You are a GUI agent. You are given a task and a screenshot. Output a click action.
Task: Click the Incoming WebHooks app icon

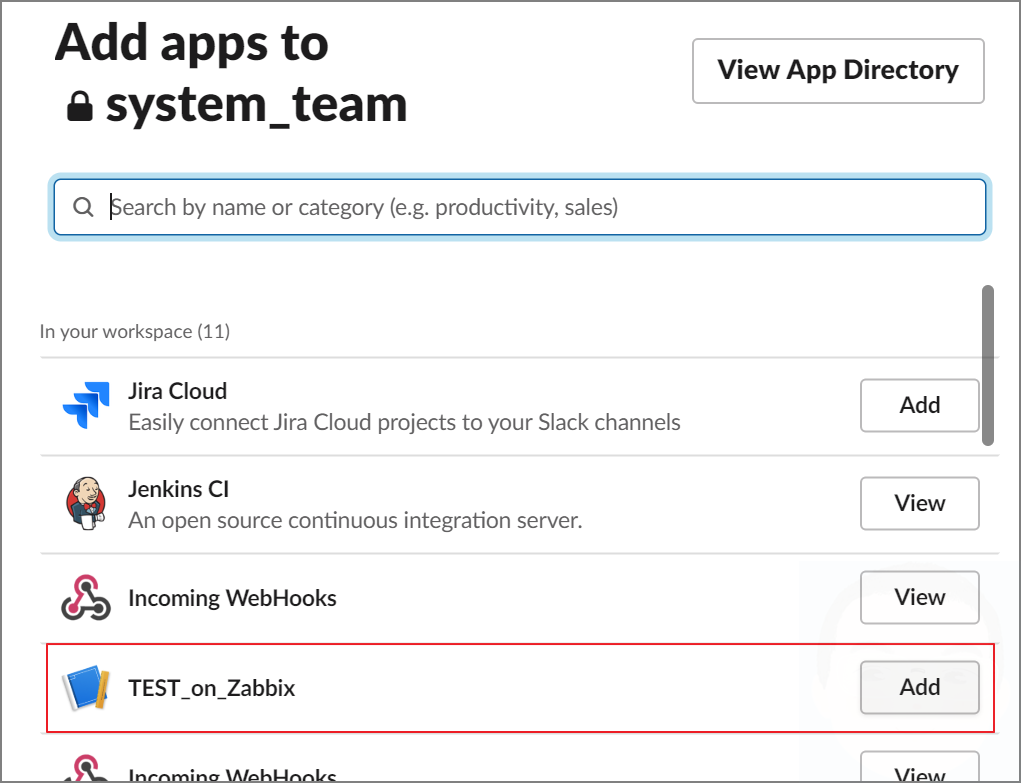[88, 597]
